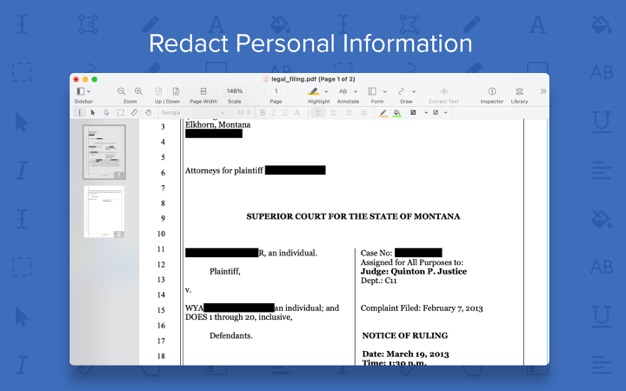This screenshot has height=391, width=626.
Task: Open page 2 thumbnail in sidebar
Action: [x=104, y=212]
